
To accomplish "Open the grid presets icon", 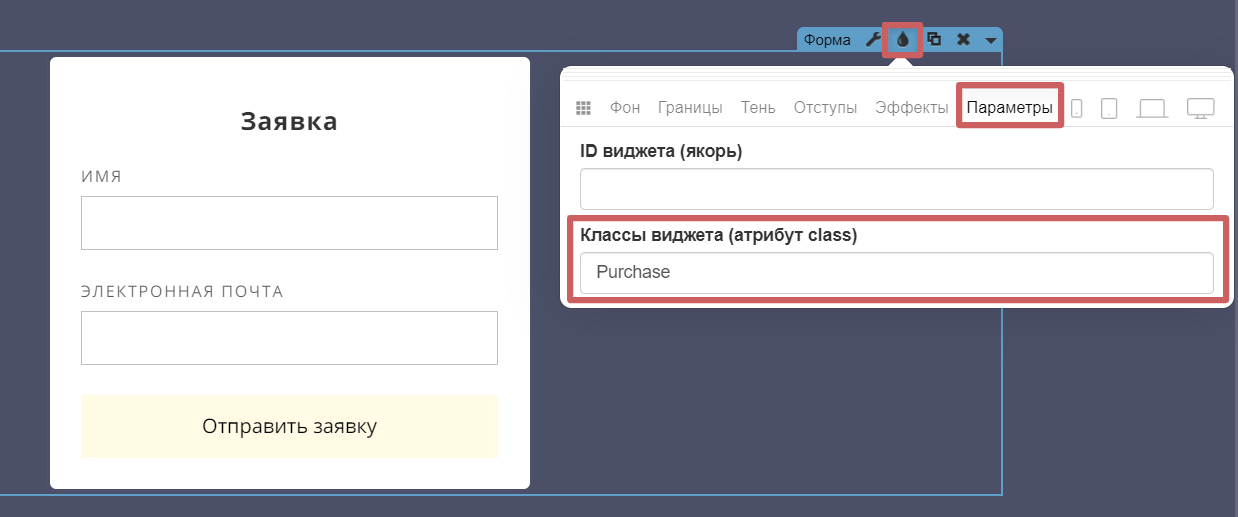I will click(584, 108).
